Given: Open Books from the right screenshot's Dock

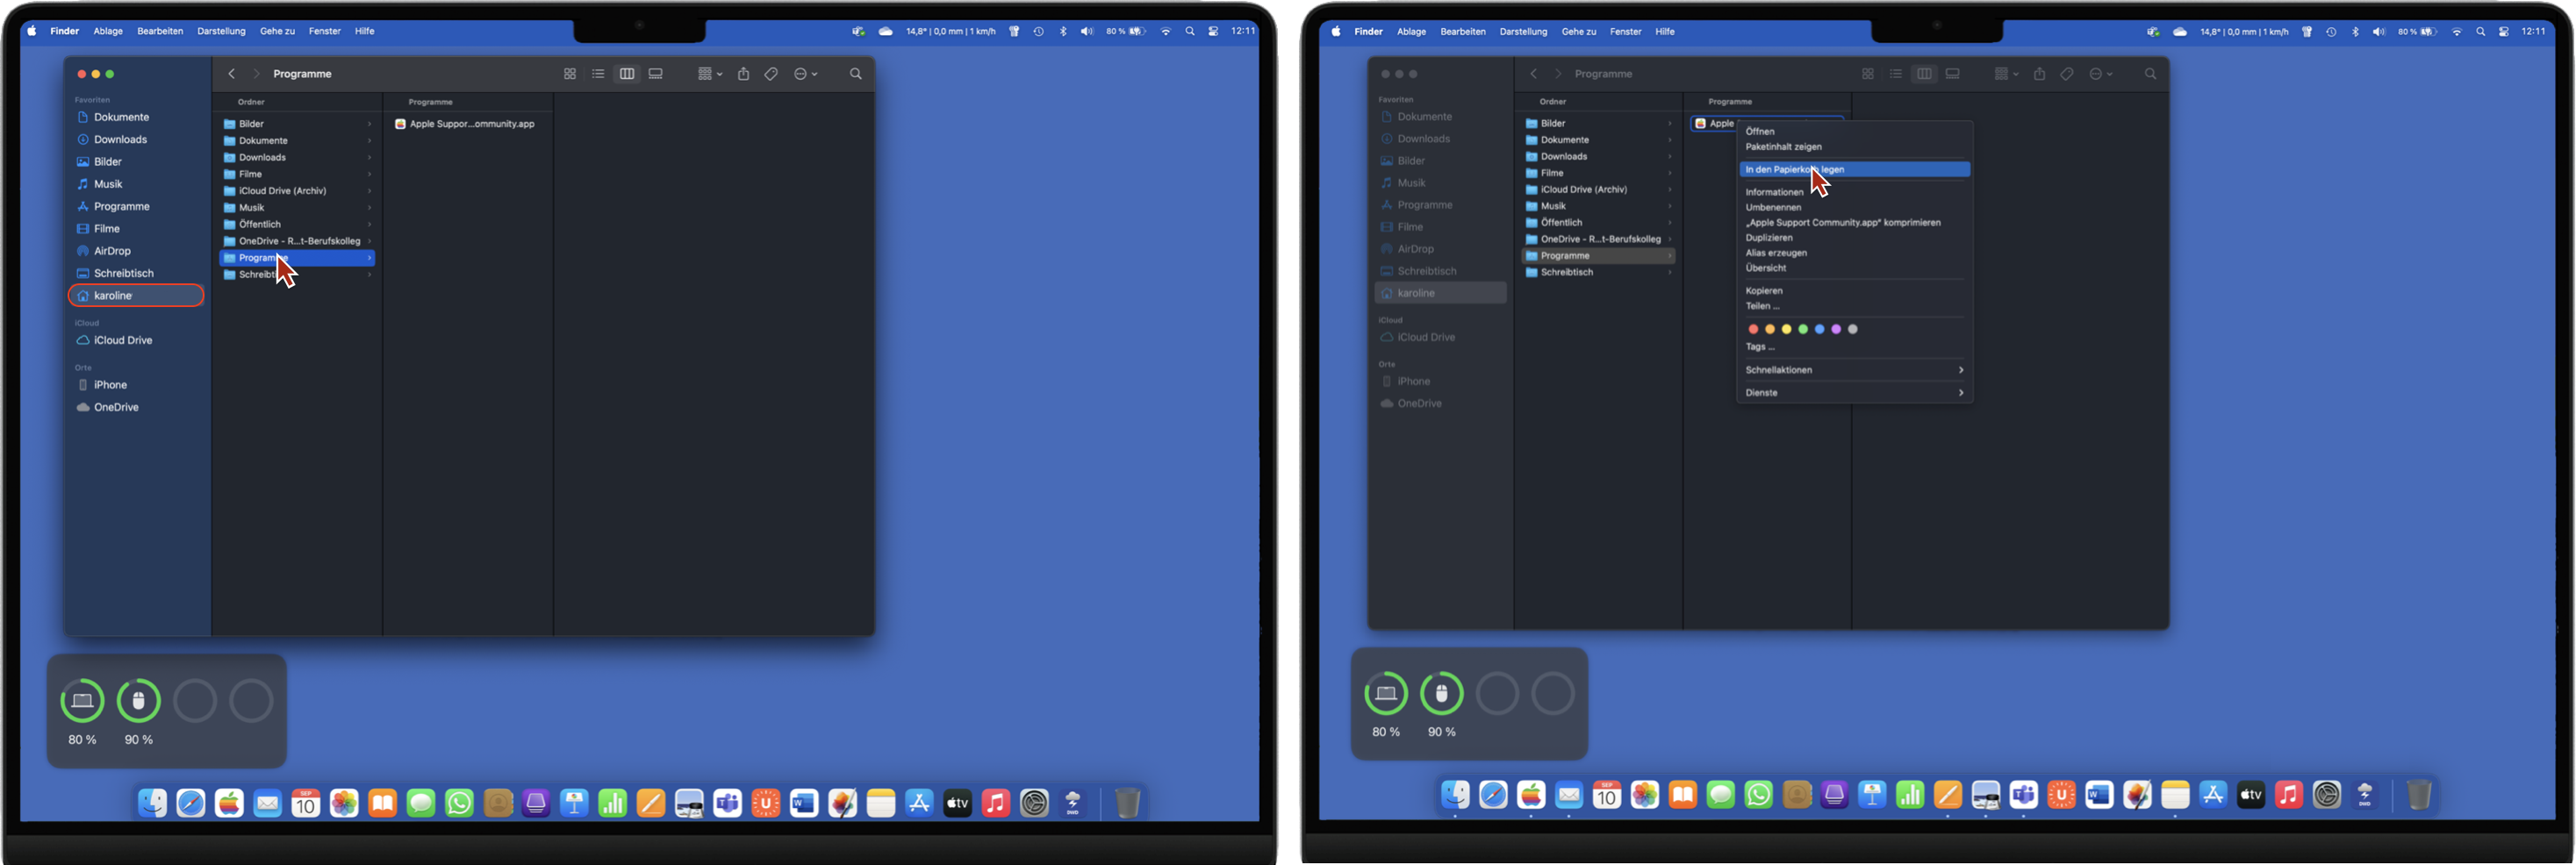Looking at the screenshot, I should click(x=1683, y=795).
